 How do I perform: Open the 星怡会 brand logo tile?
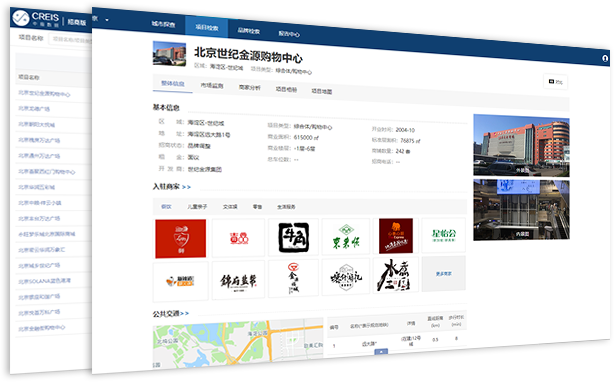pyautogui.click(x=443, y=235)
